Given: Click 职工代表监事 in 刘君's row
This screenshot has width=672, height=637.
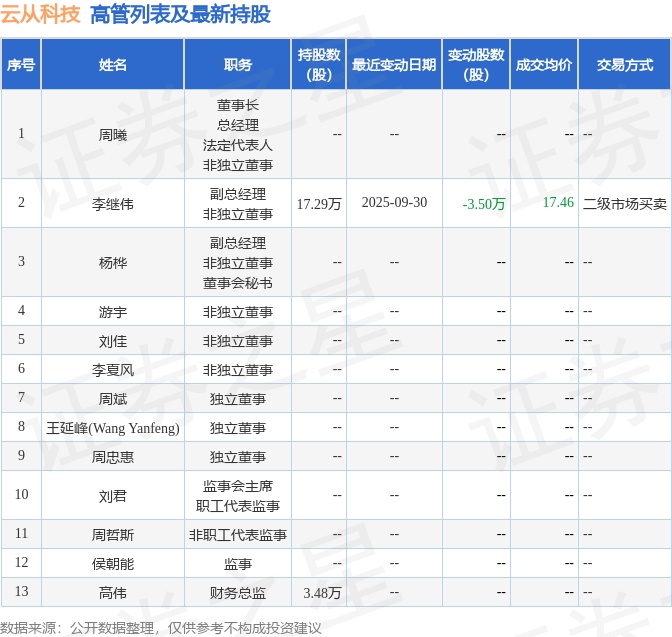Looking at the screenshot, I should tap(238, 506).
